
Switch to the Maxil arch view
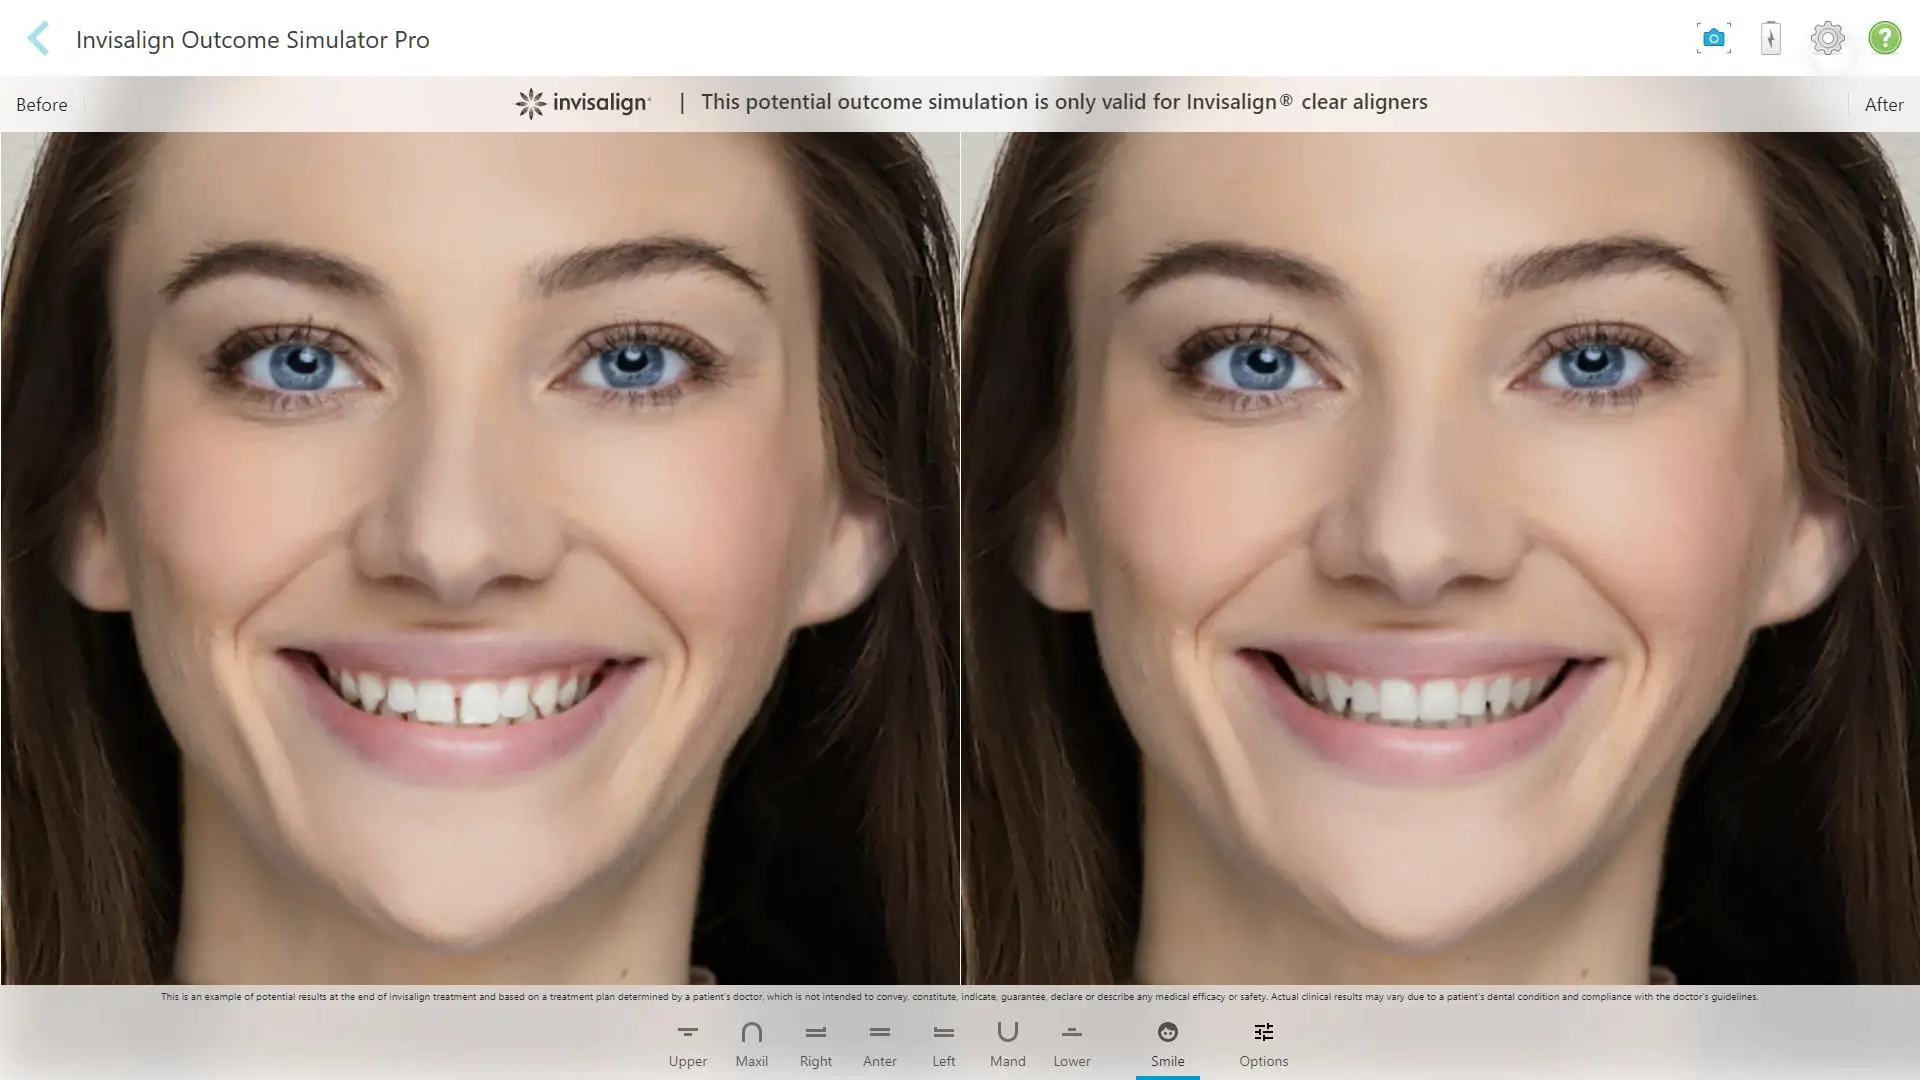pyautogui.click(x=752, y=1045)
